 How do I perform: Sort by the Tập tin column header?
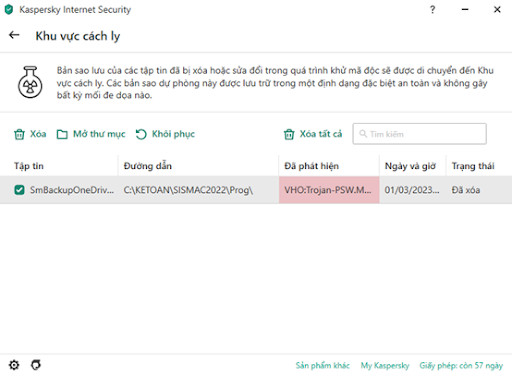click(x=29, y=166)
